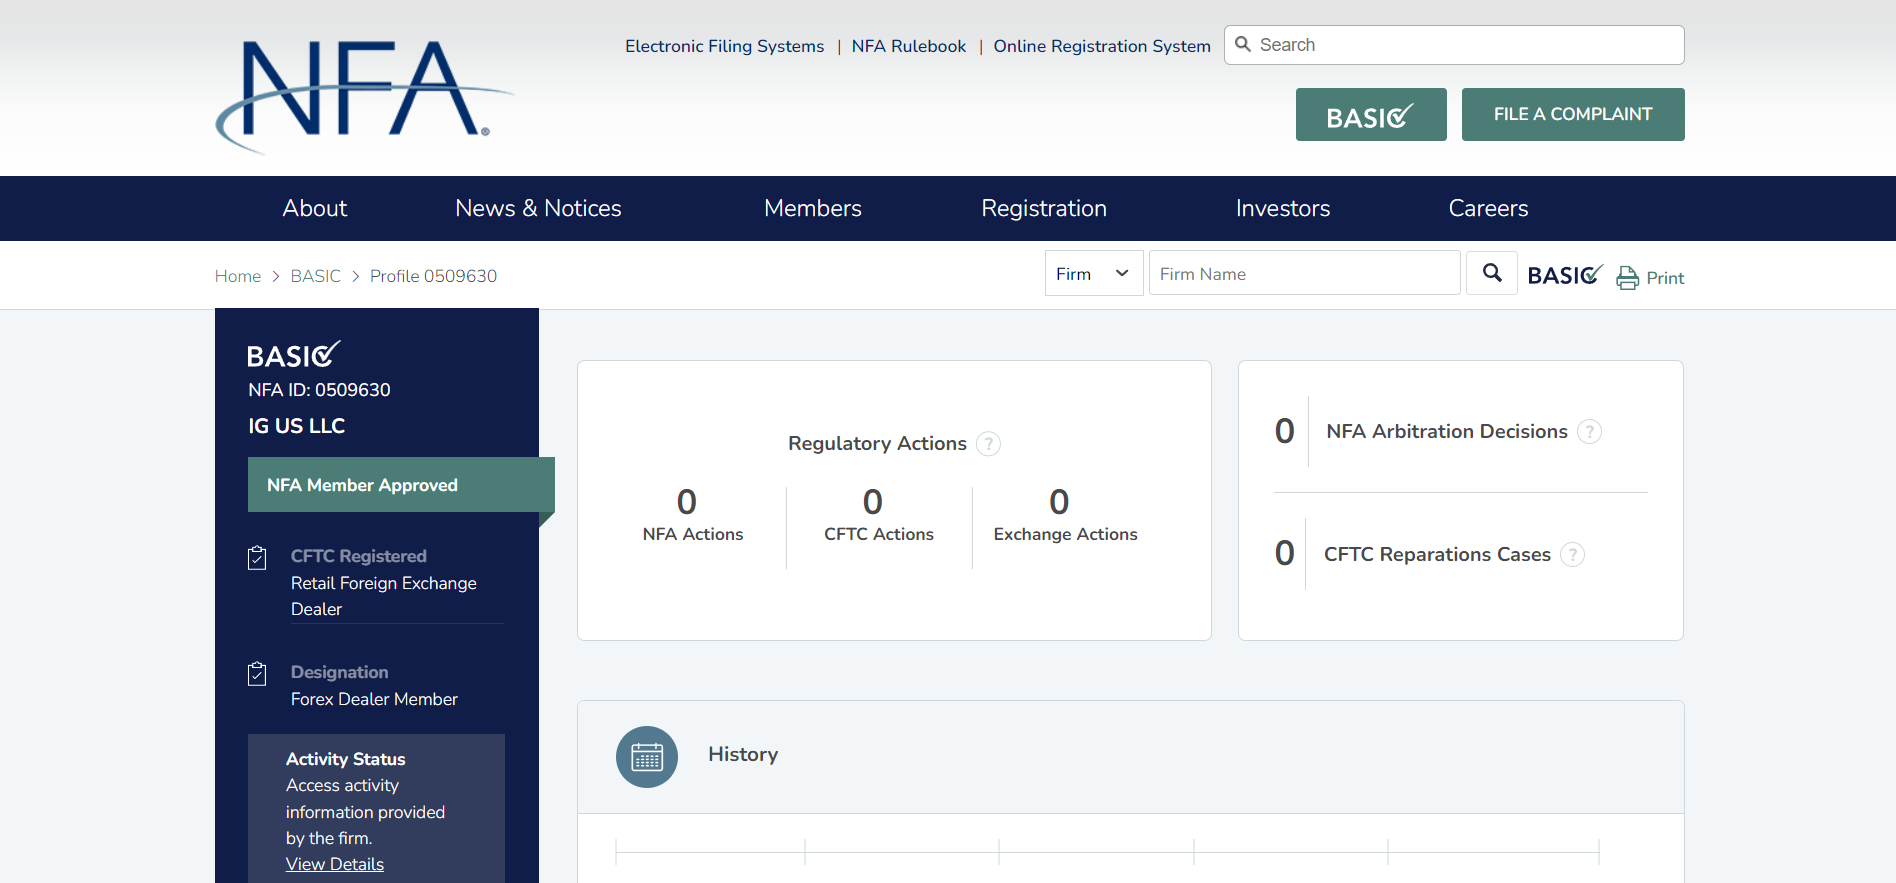Go to the NFA Rulebook link

pos(908,46)
